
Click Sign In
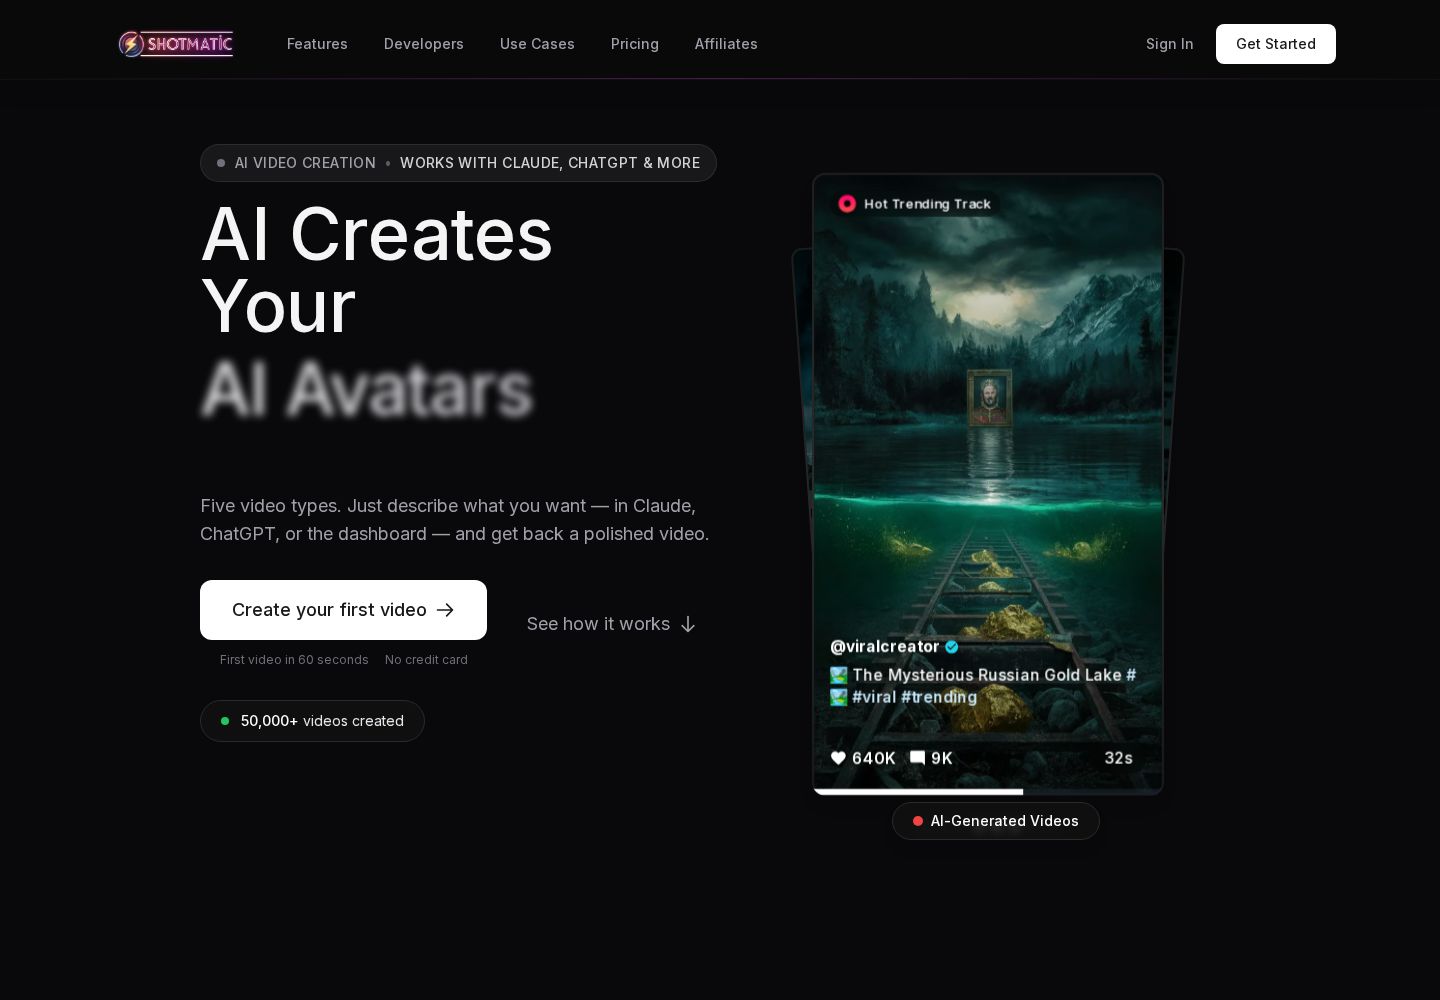pos(1169,44)
